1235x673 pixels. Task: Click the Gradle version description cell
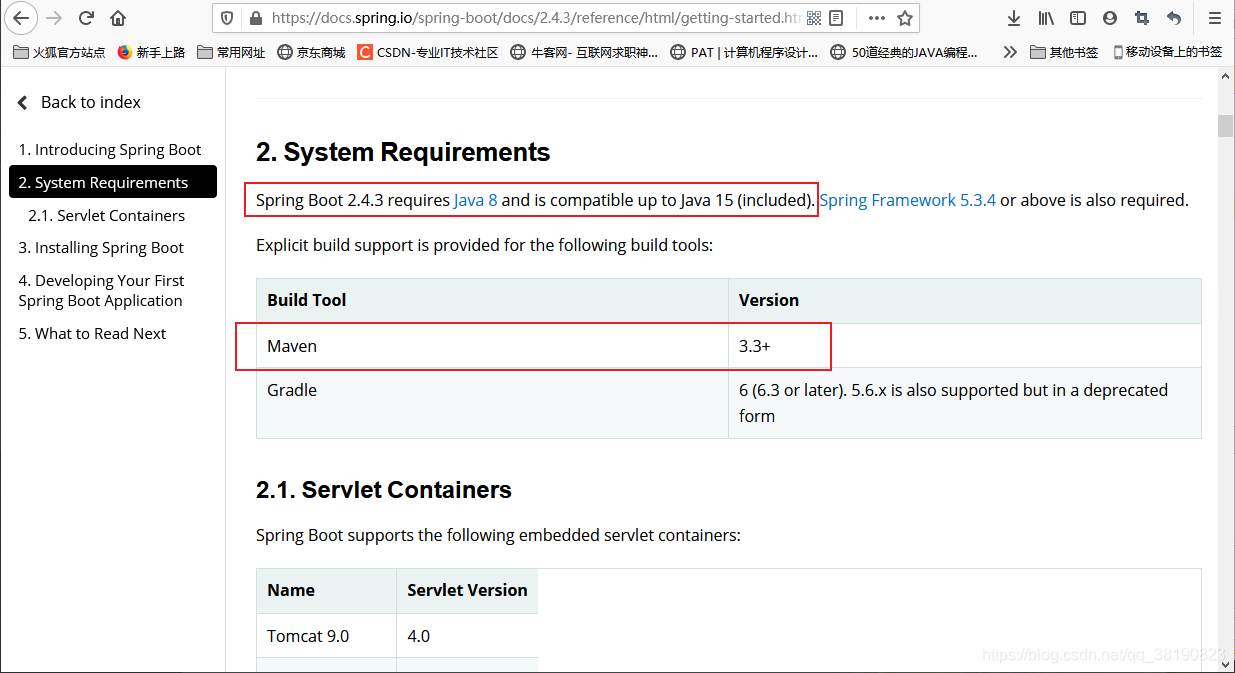point(965,403)
